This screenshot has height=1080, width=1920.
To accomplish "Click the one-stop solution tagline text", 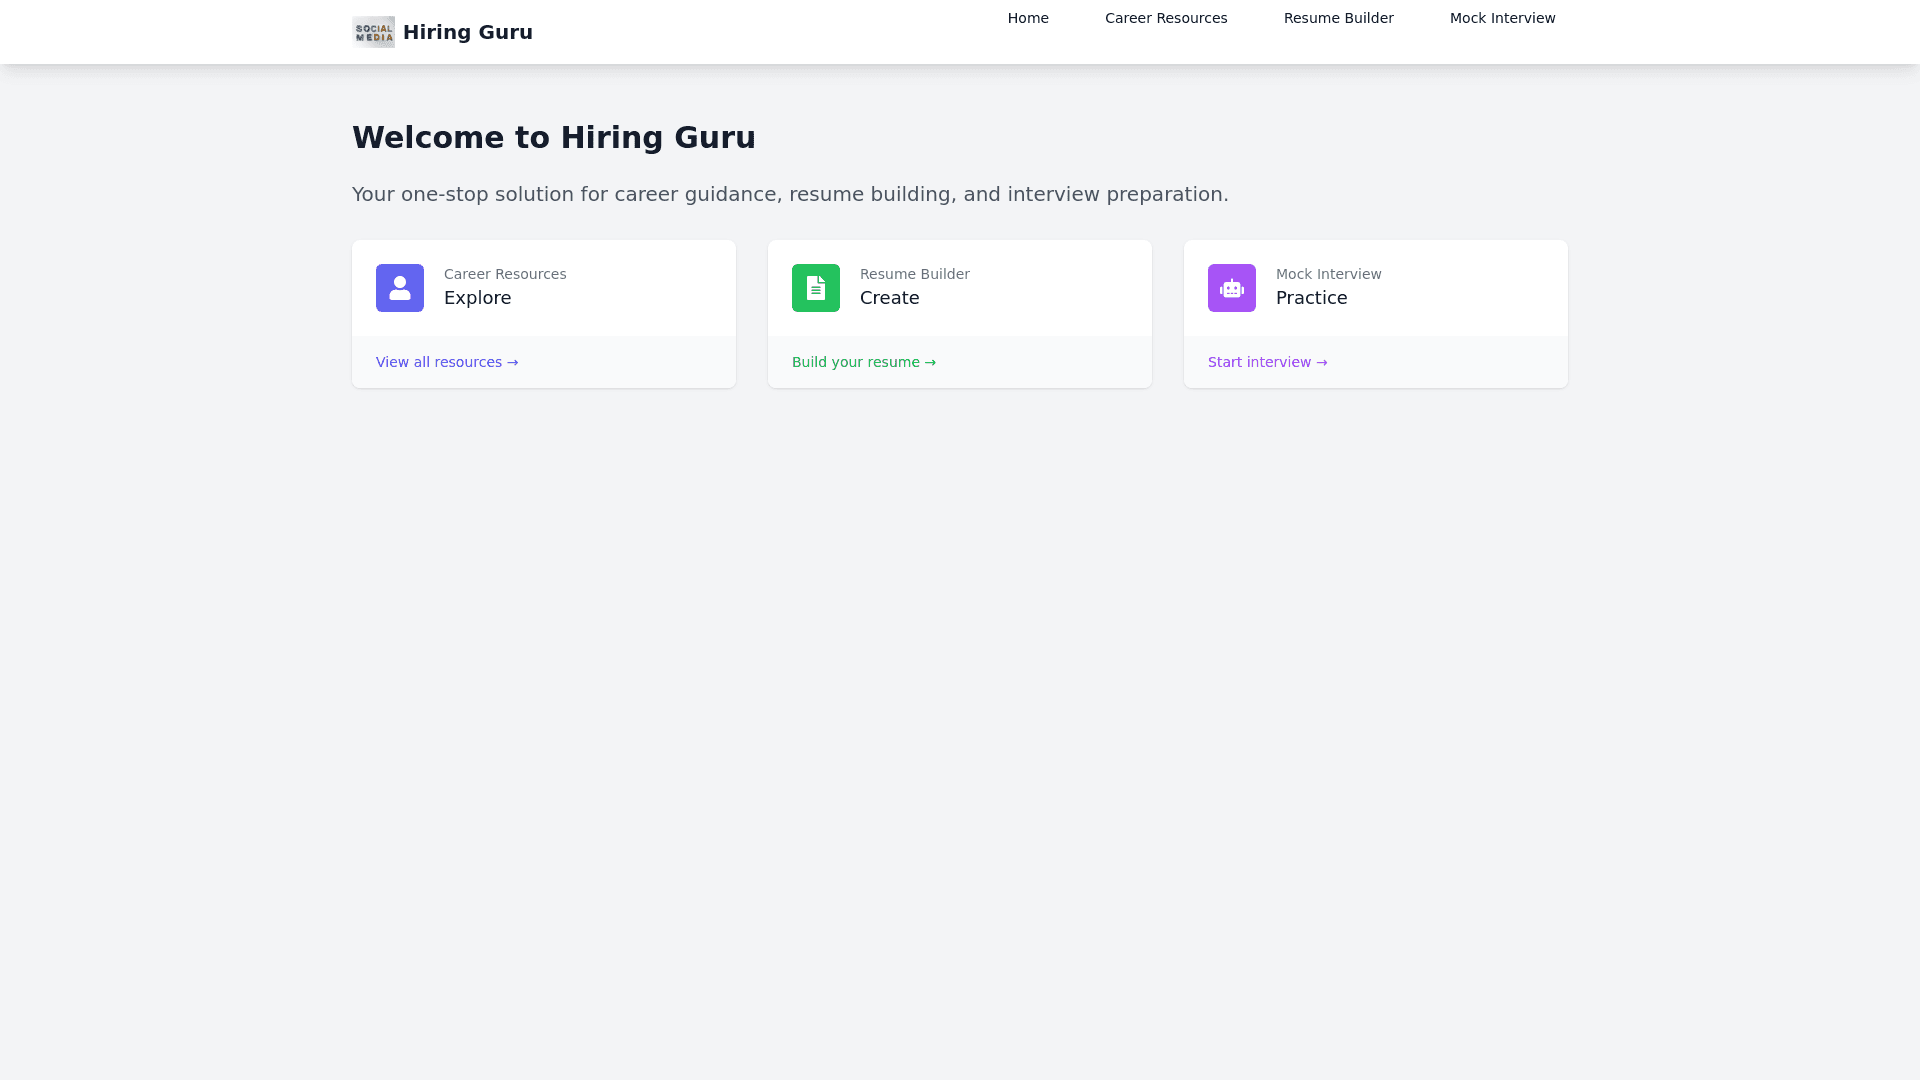I will pos(790,194).
